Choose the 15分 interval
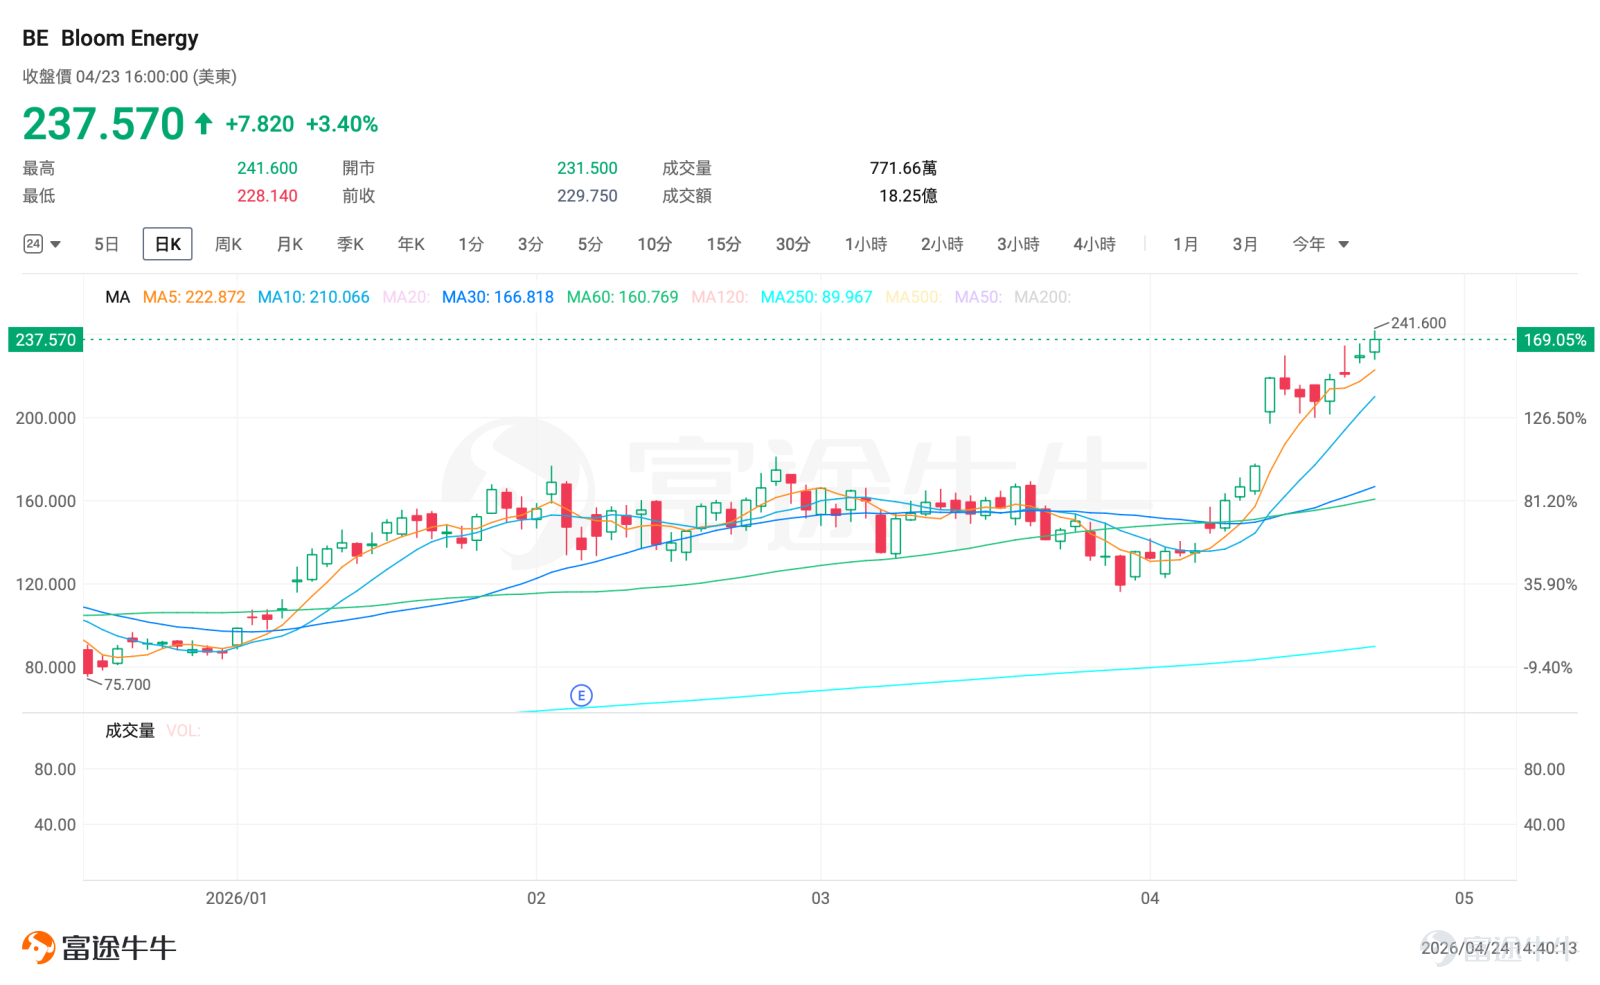The width and height of the screenshot is (1600, 985). pos(724,244)
